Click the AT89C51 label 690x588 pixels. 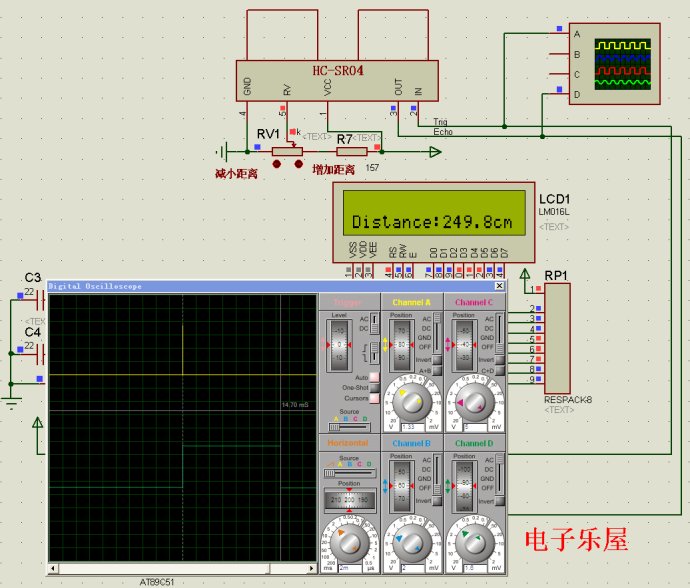pyautogui.click(x=157, y=582)
